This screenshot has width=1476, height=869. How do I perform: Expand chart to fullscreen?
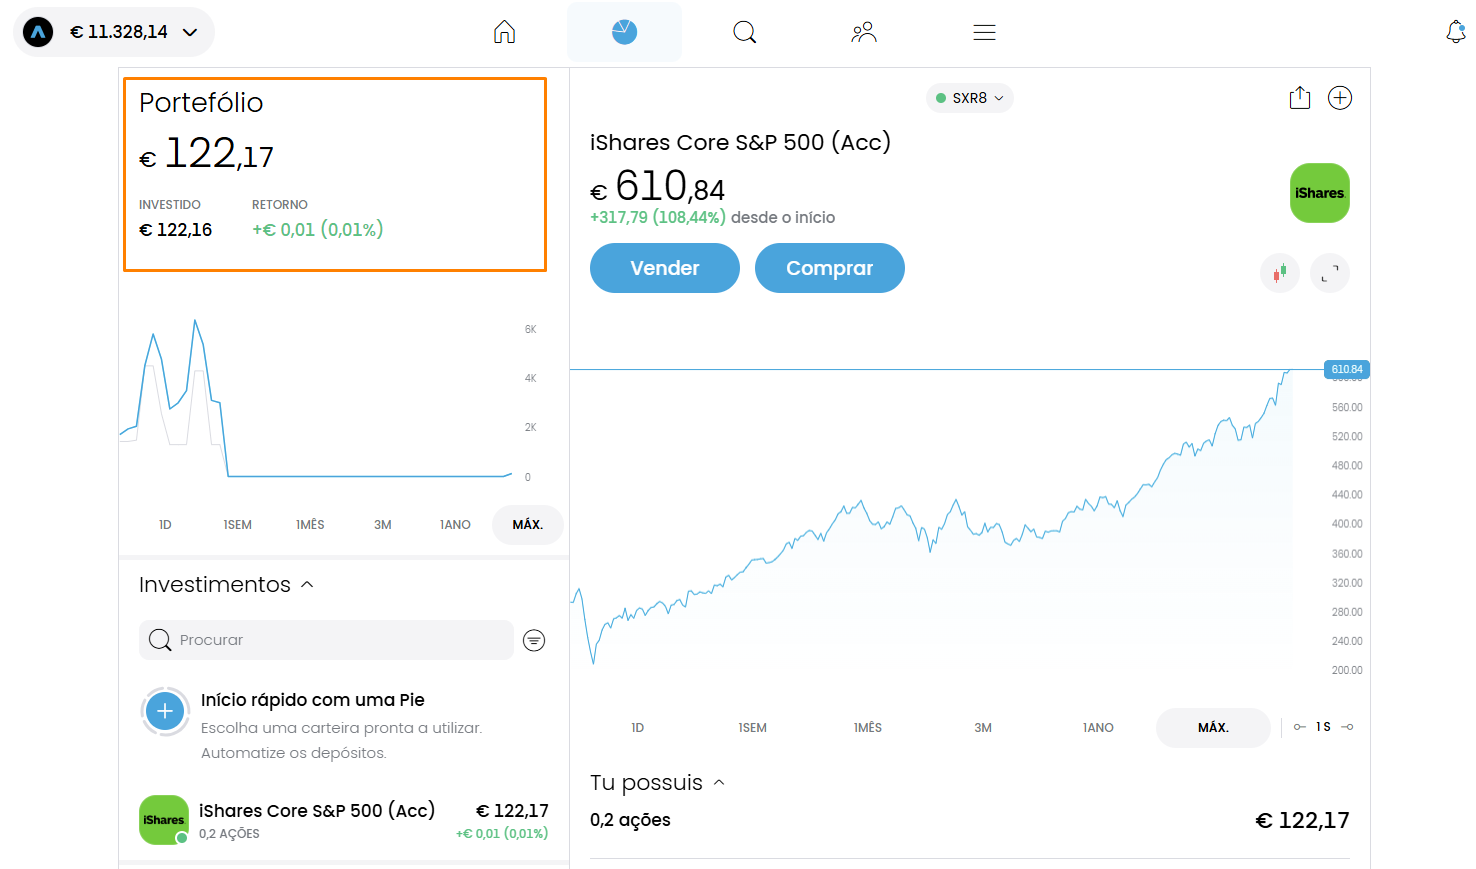pos(1330,272)
